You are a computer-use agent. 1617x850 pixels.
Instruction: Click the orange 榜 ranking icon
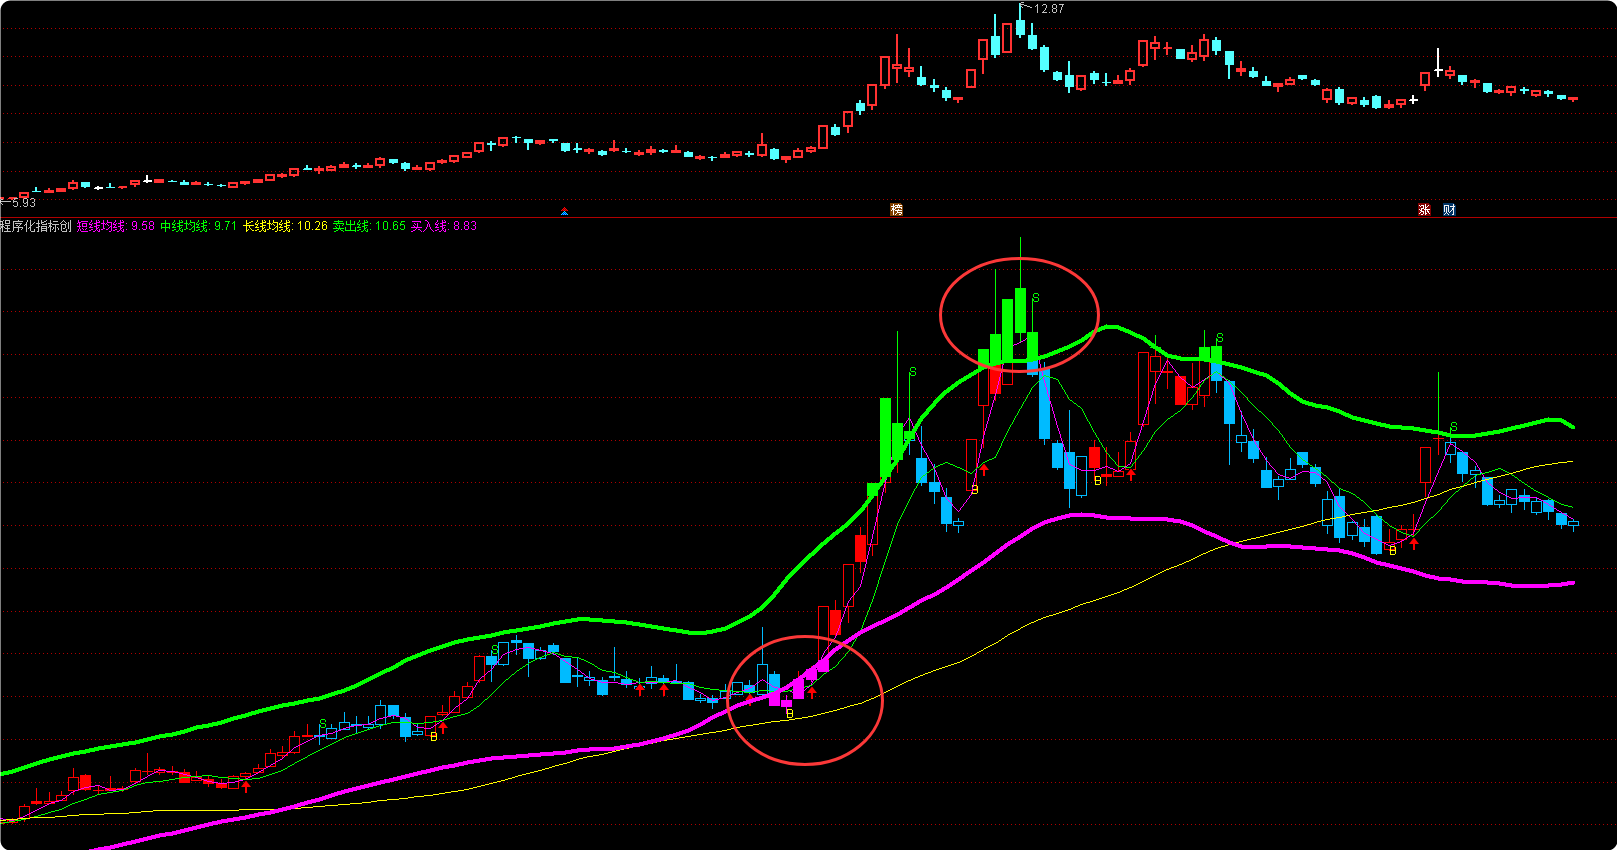coord(896,210)
